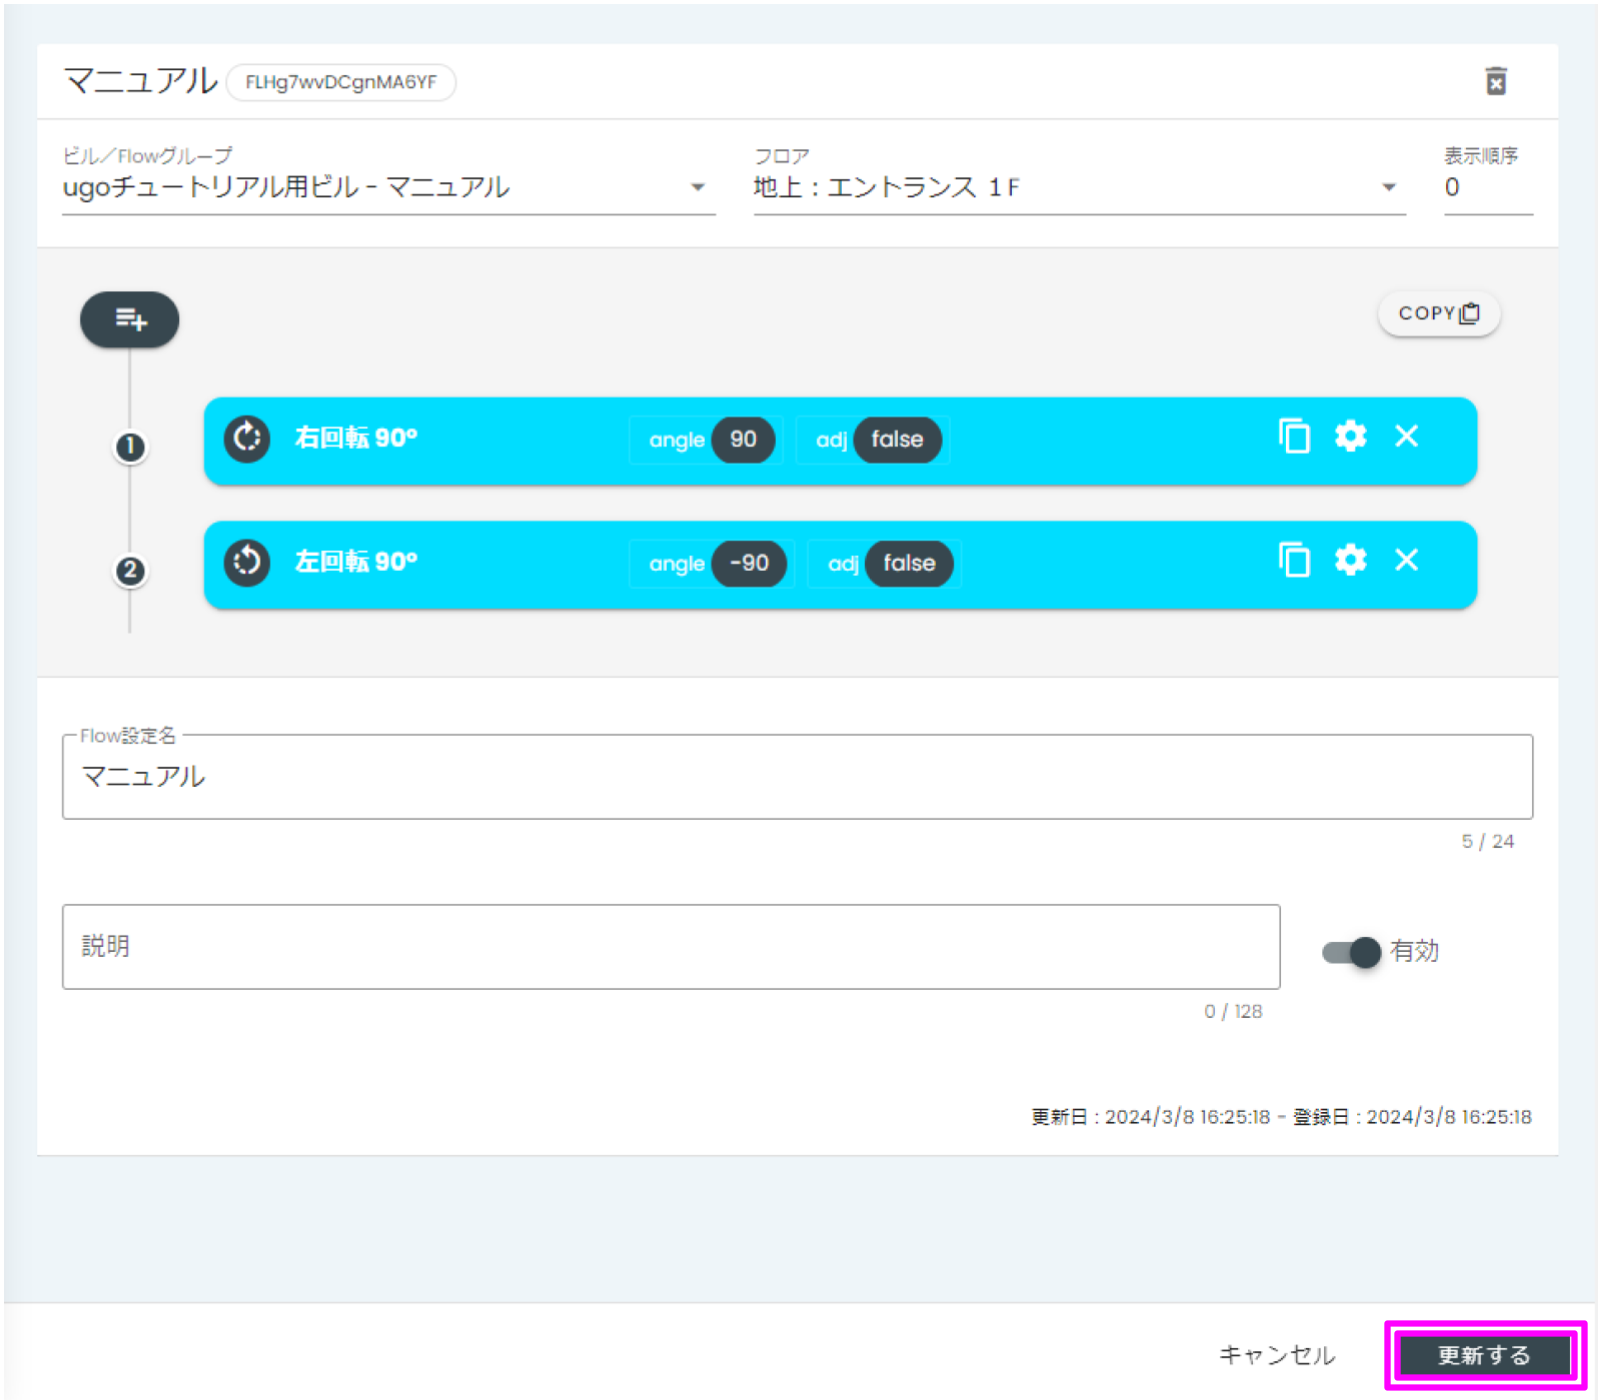Expand the フロア dropdown
Screen dimensions: 1602x1400
click(x=1388, y=188)
